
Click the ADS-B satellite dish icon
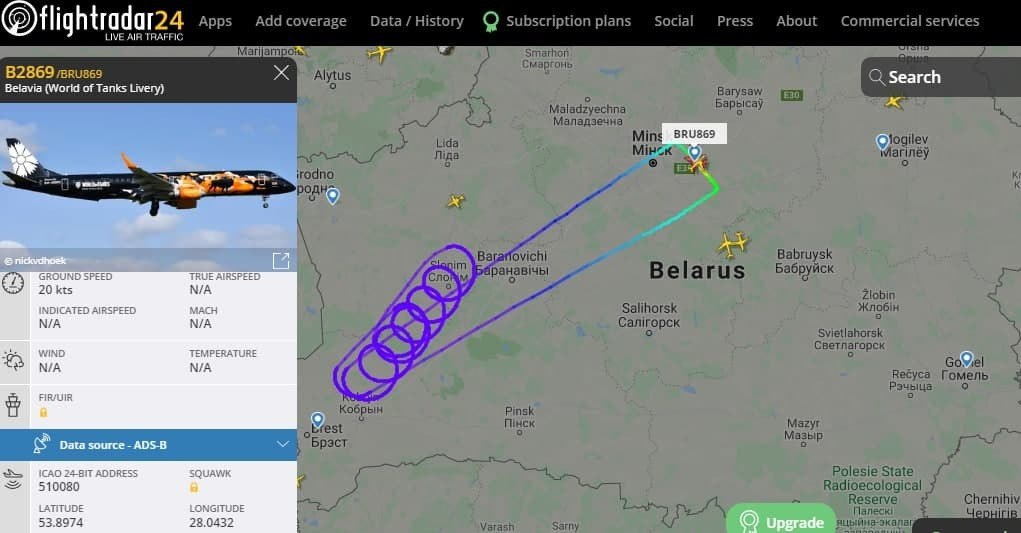coord(42,444)
